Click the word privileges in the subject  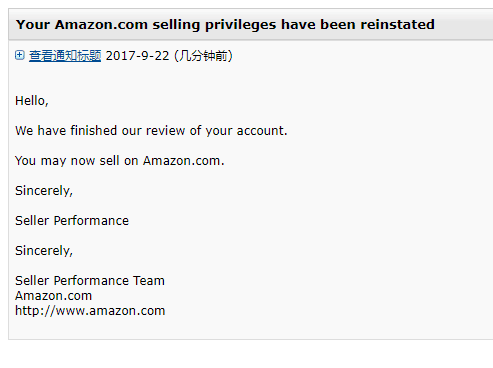pos(240,25)
